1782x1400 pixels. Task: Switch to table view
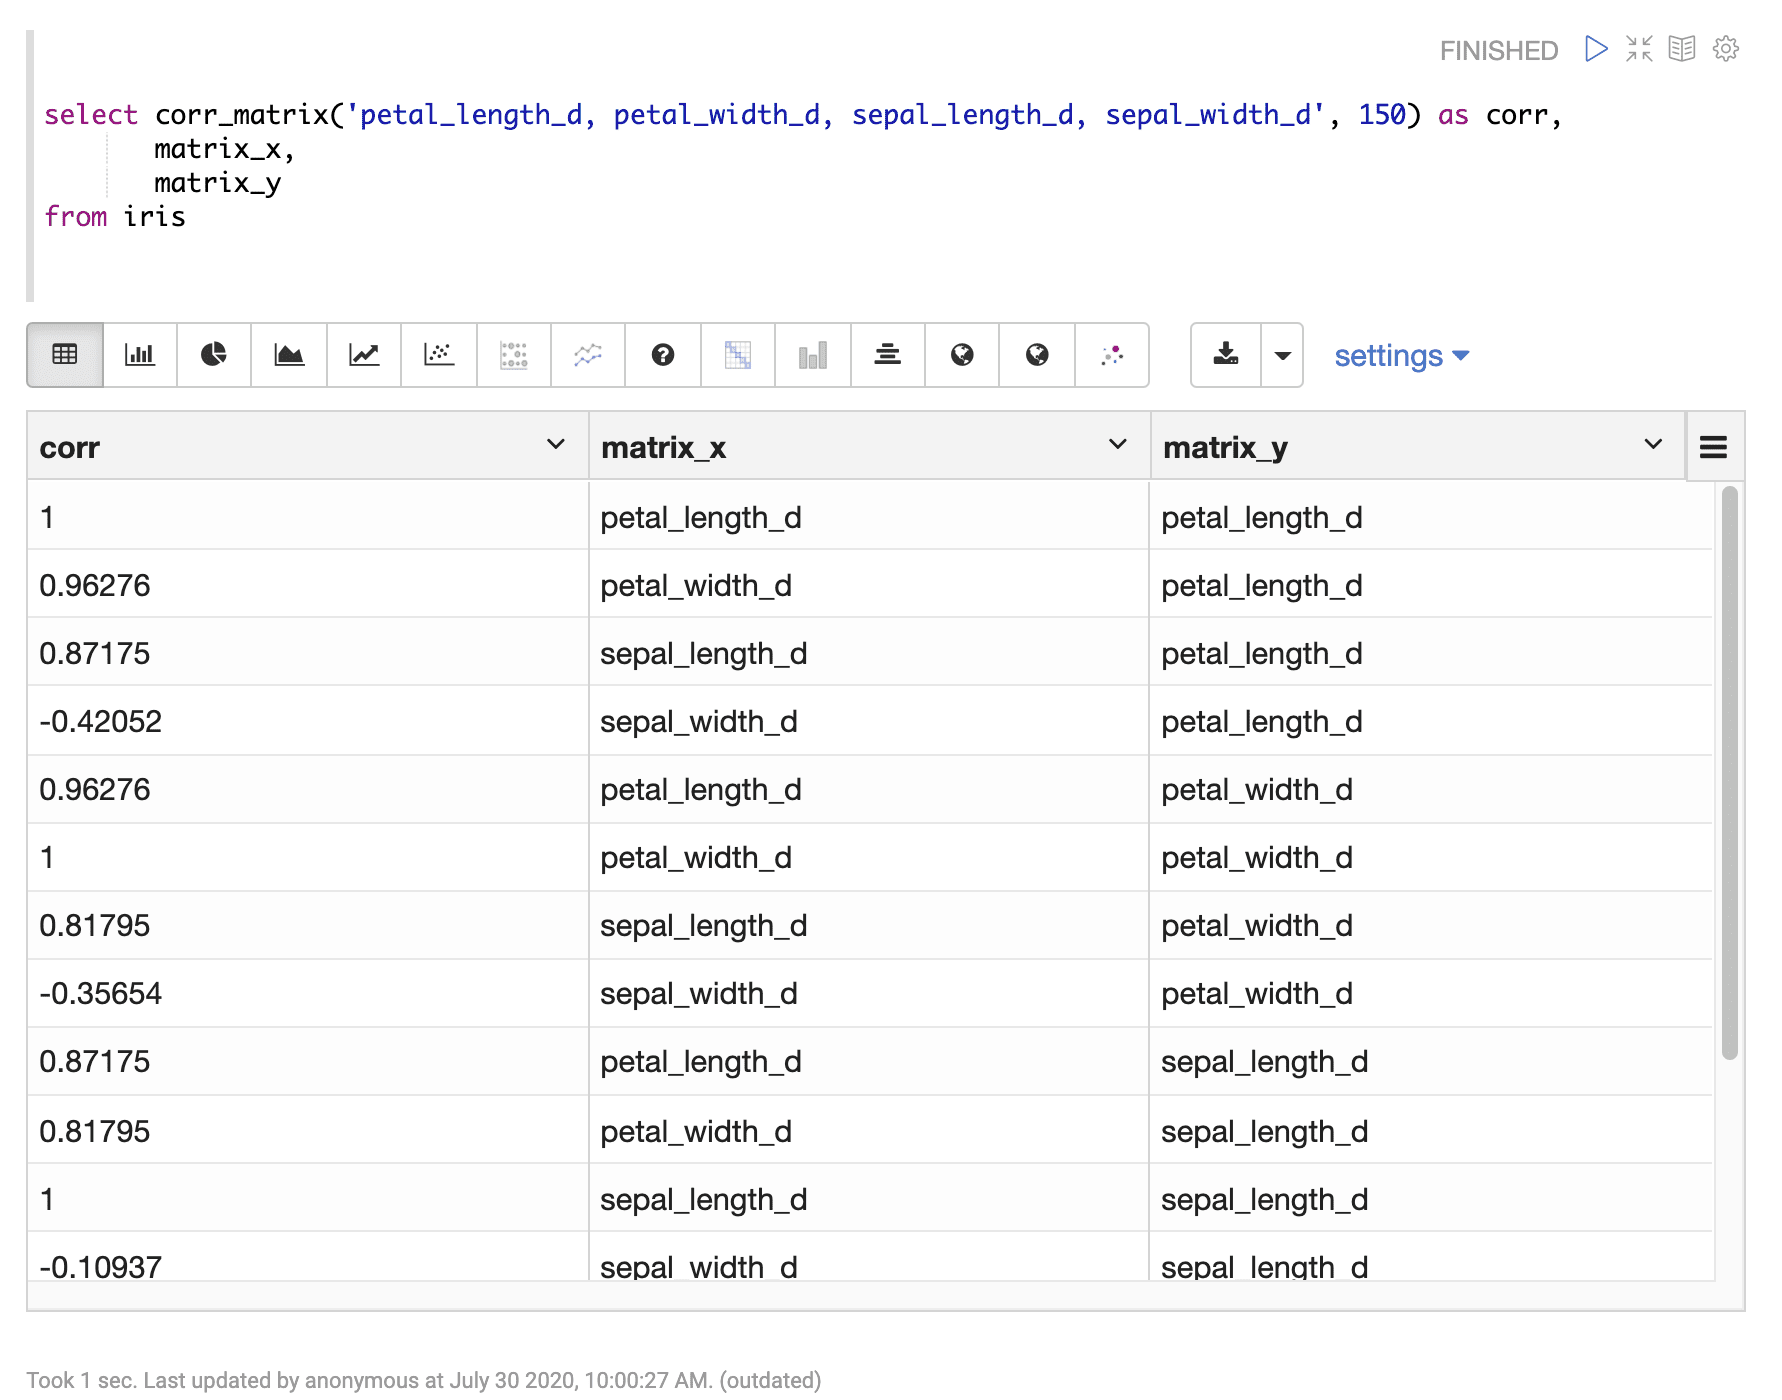[65, 355]
